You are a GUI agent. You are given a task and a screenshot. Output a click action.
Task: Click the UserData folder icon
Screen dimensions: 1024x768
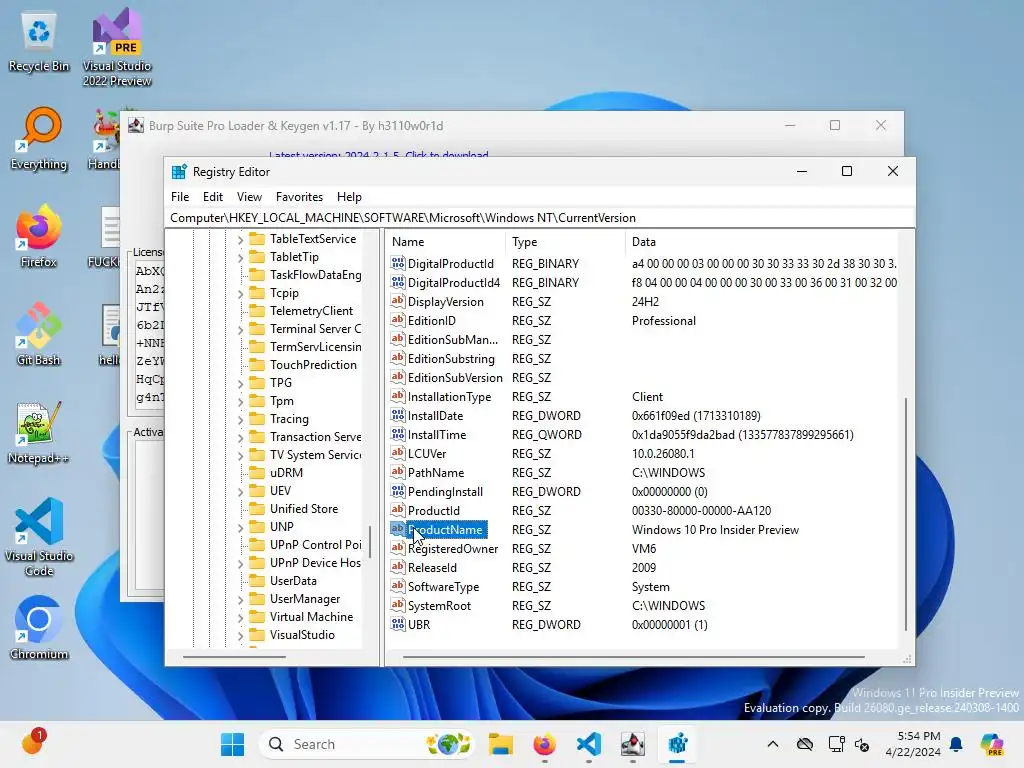click(x=258, y=581)
